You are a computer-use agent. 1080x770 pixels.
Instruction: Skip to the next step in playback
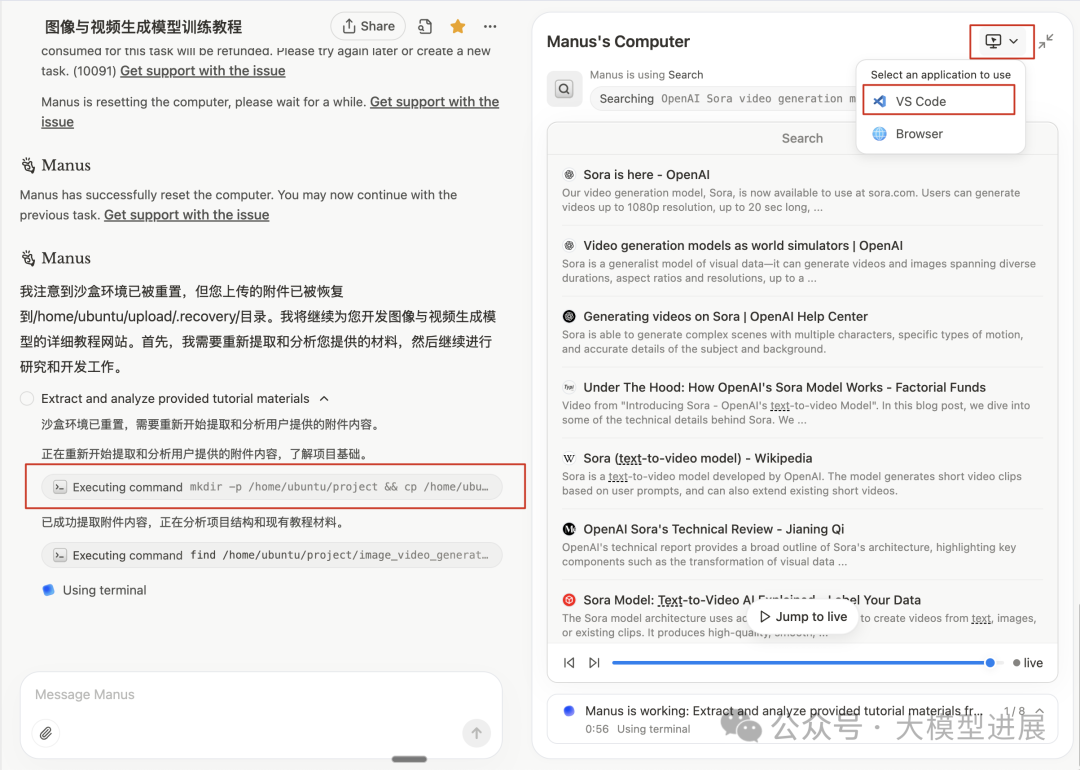[594, 663]
